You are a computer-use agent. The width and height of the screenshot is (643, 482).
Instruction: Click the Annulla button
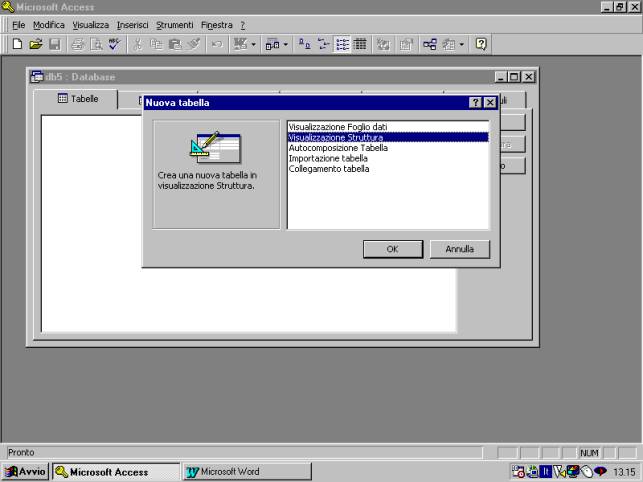(x=460, y=249)
